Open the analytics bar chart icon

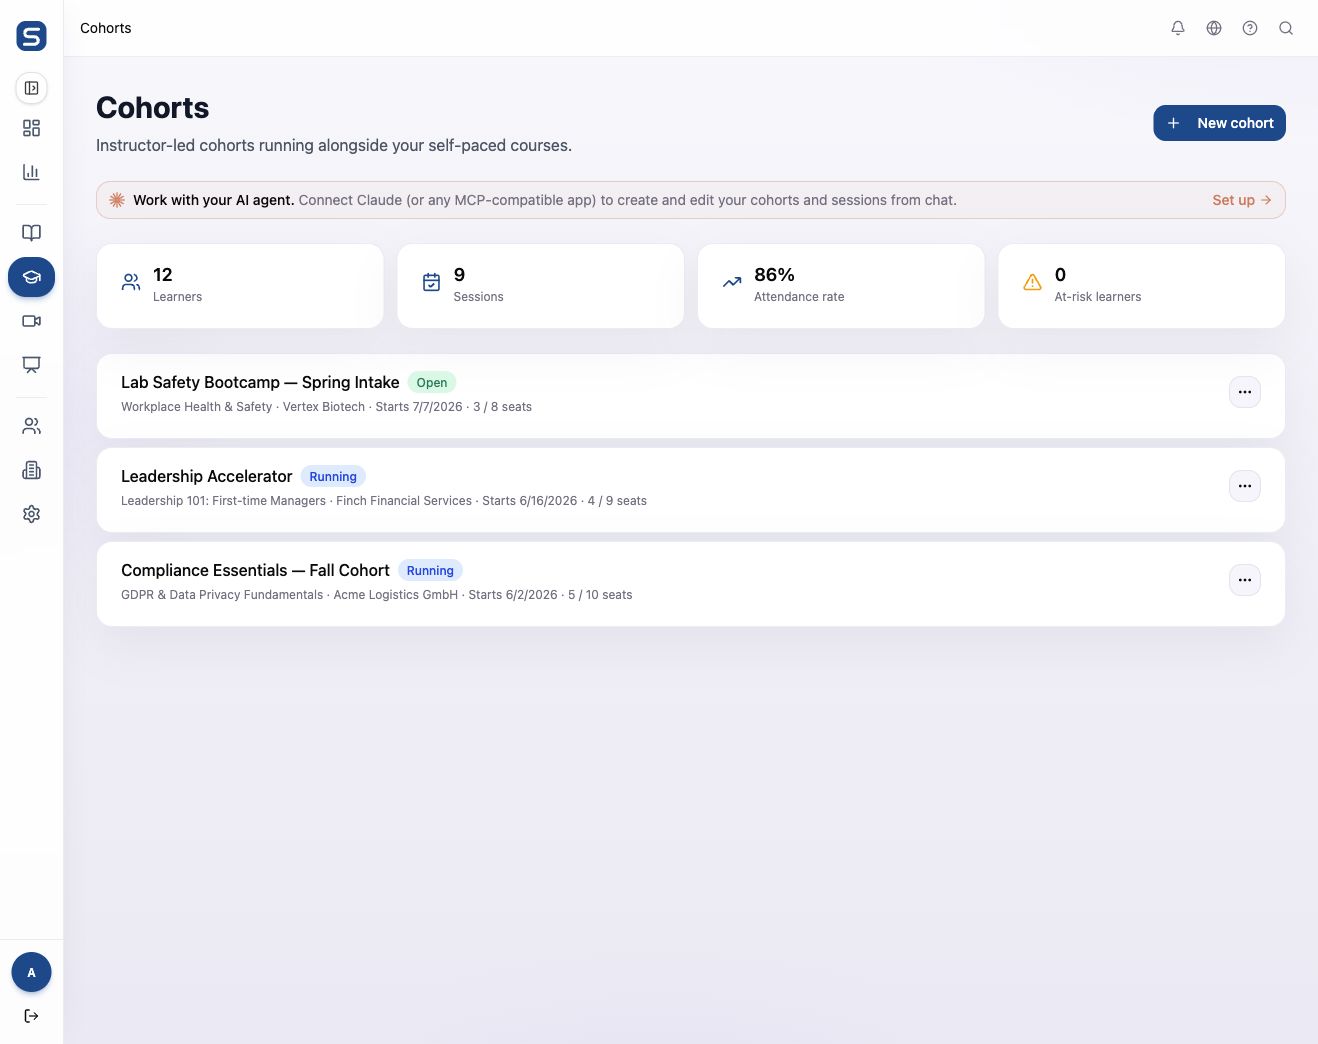point(31,172)
